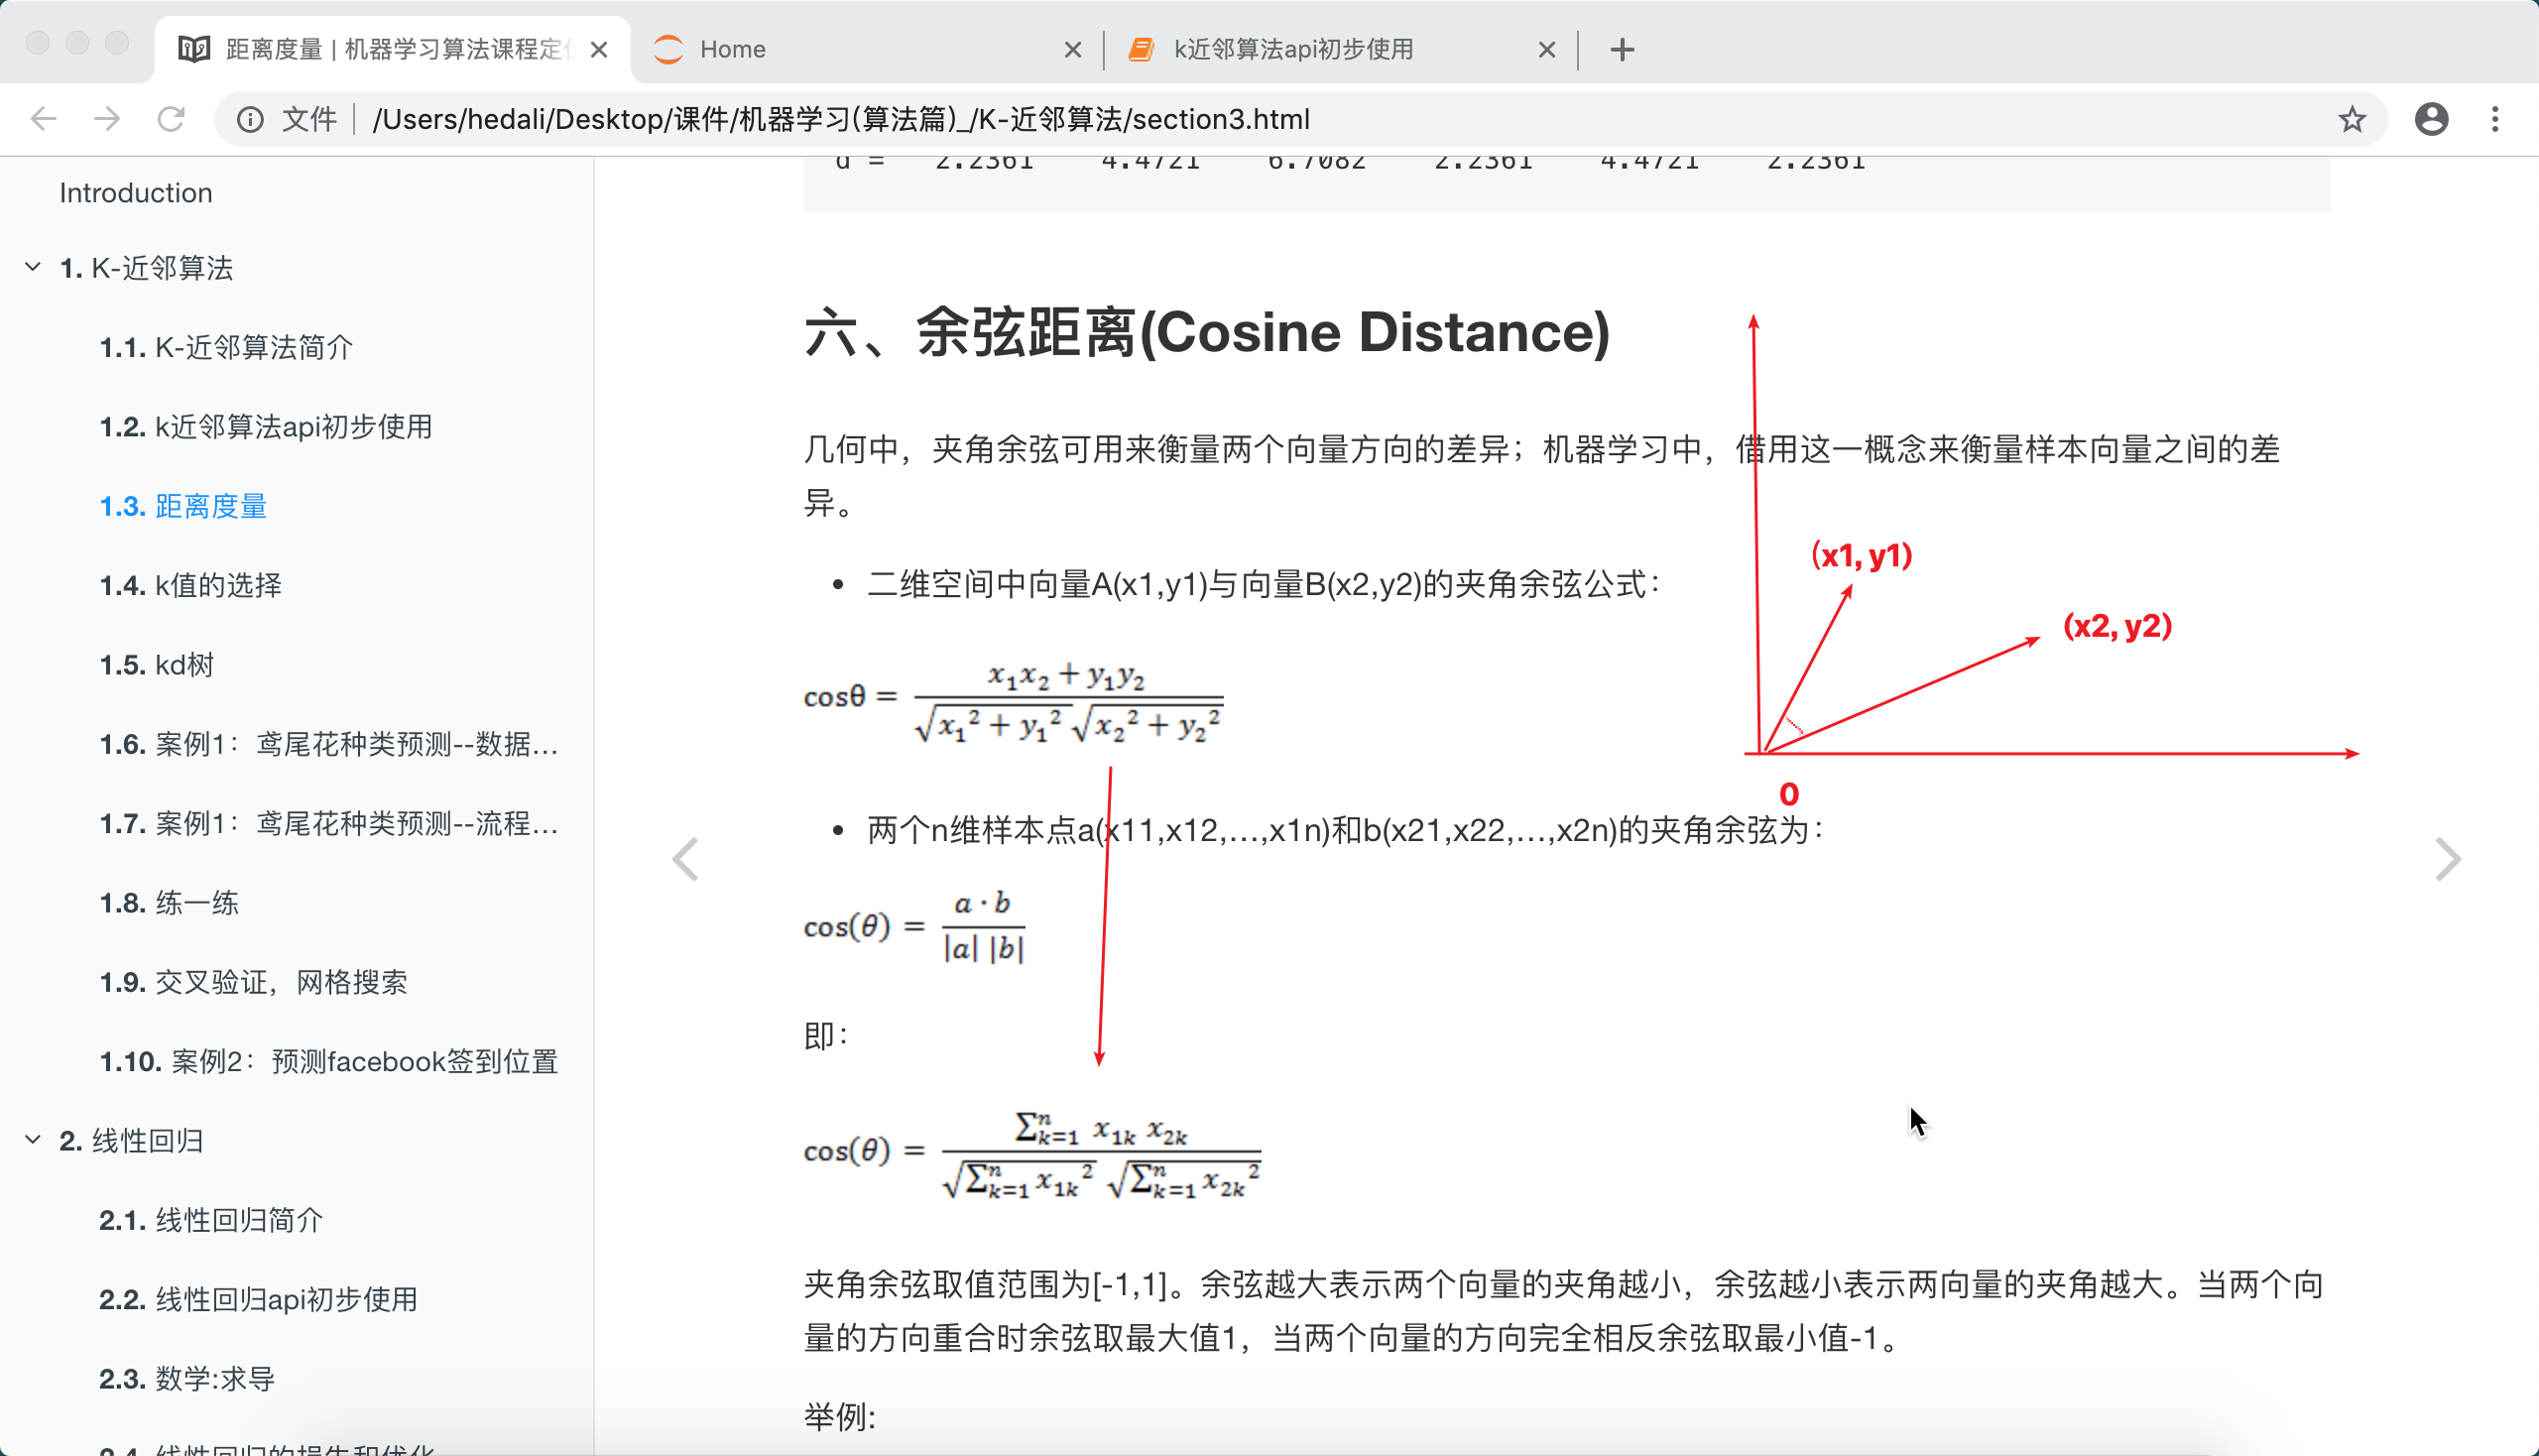Open a new browser tab
The width and height of the screenshot is (2539, 1456).
pos(1622,49)
